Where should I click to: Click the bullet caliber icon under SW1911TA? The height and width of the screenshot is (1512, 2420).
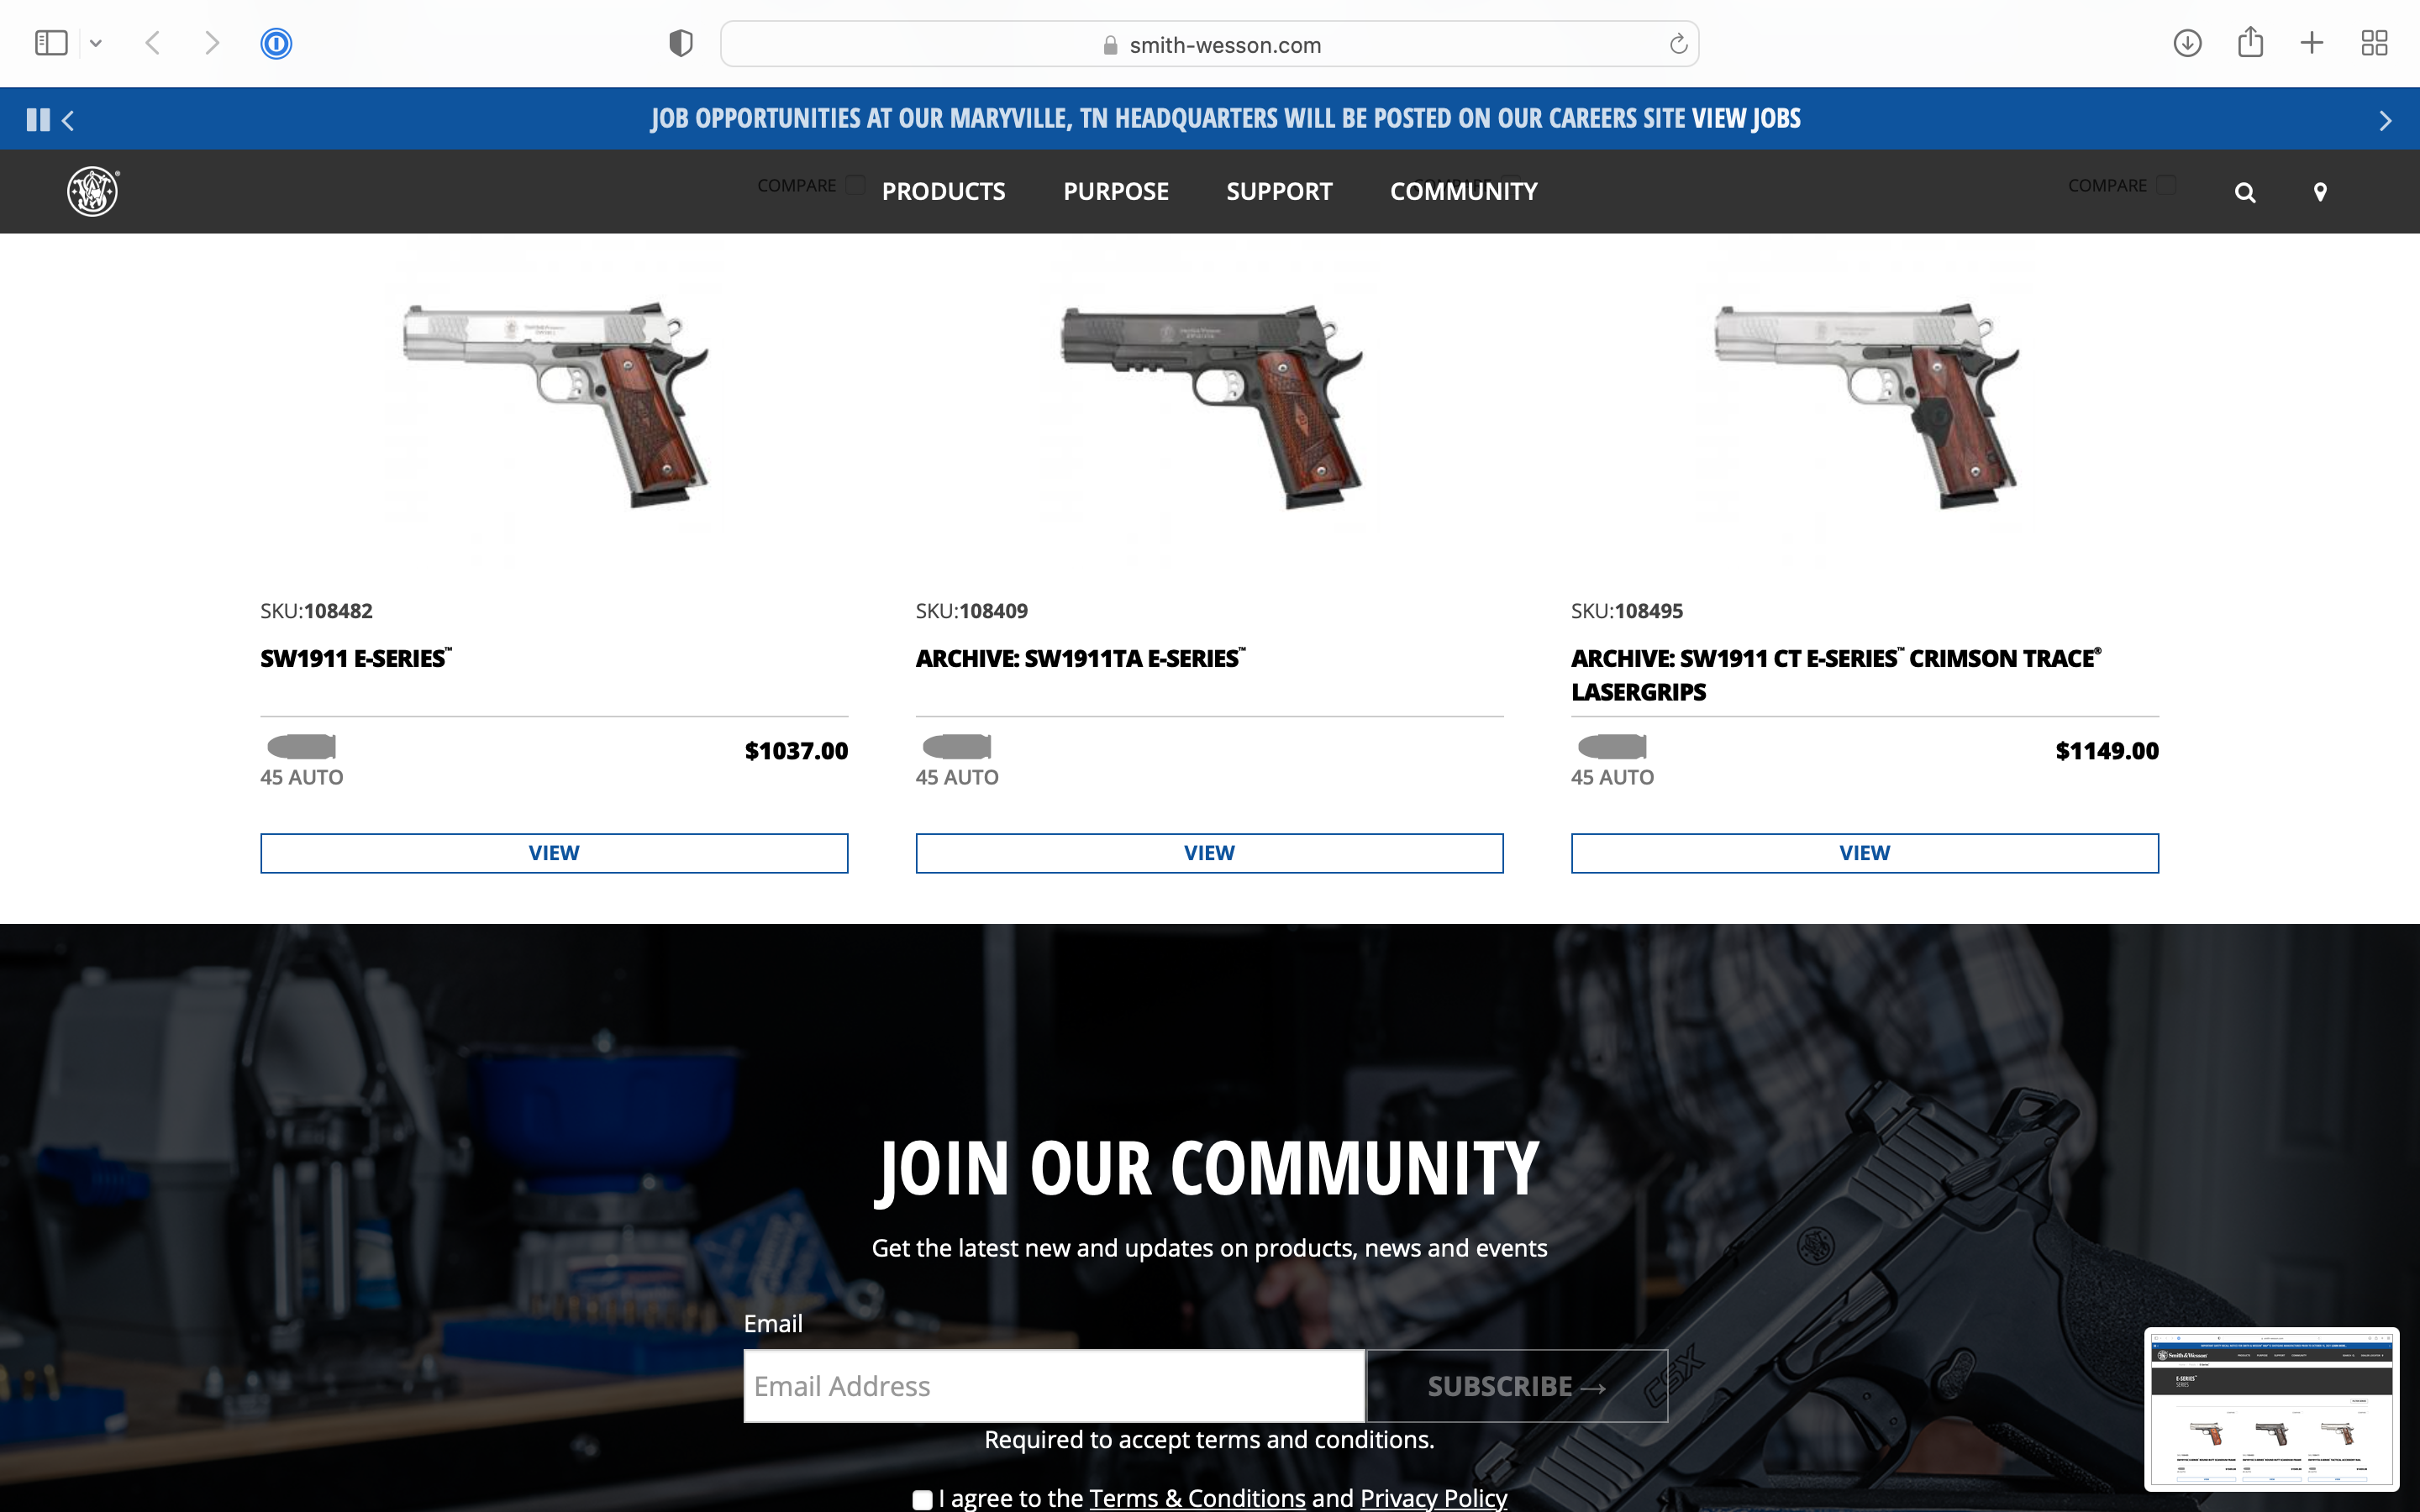click(956, 746)
